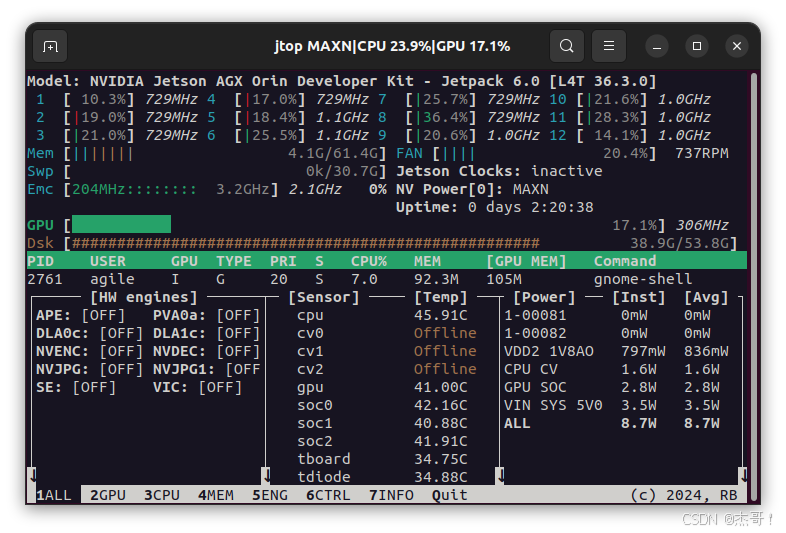Click Jetson Clocks: inactive status
Viewport: 786px width, 533px height.
click(499, 171)
